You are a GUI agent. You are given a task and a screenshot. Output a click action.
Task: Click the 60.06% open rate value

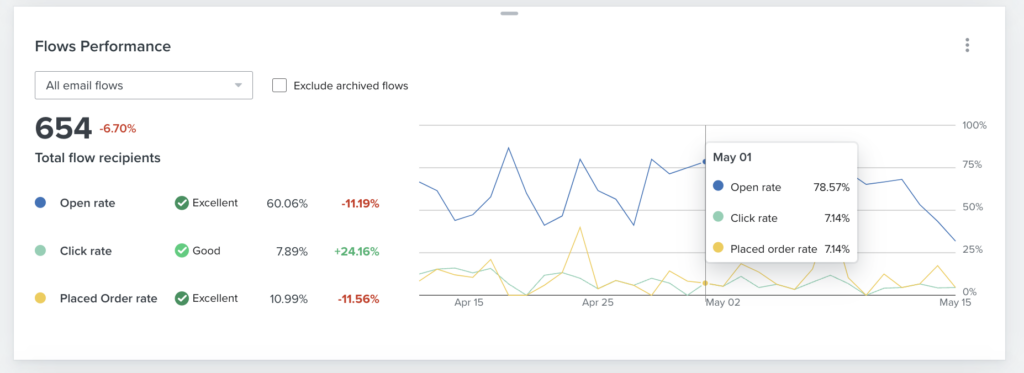click(287, 203)
